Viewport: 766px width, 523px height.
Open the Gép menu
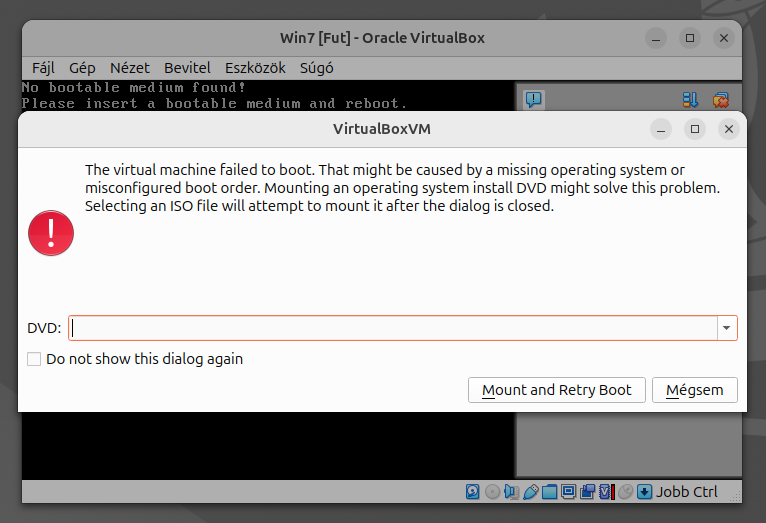coord(82,68)
